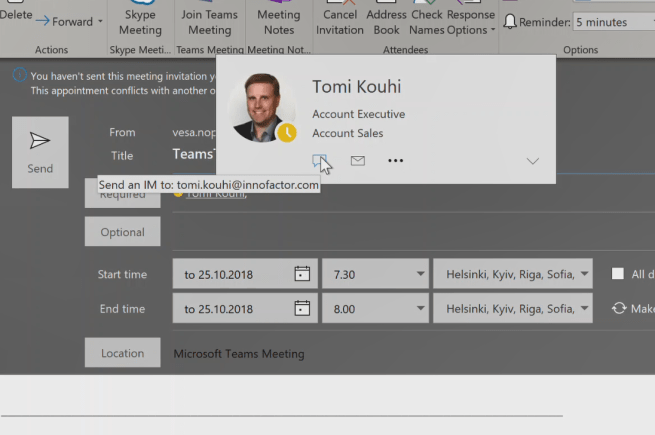Click the email envelope icon in contact card

(x=357, y=160)
